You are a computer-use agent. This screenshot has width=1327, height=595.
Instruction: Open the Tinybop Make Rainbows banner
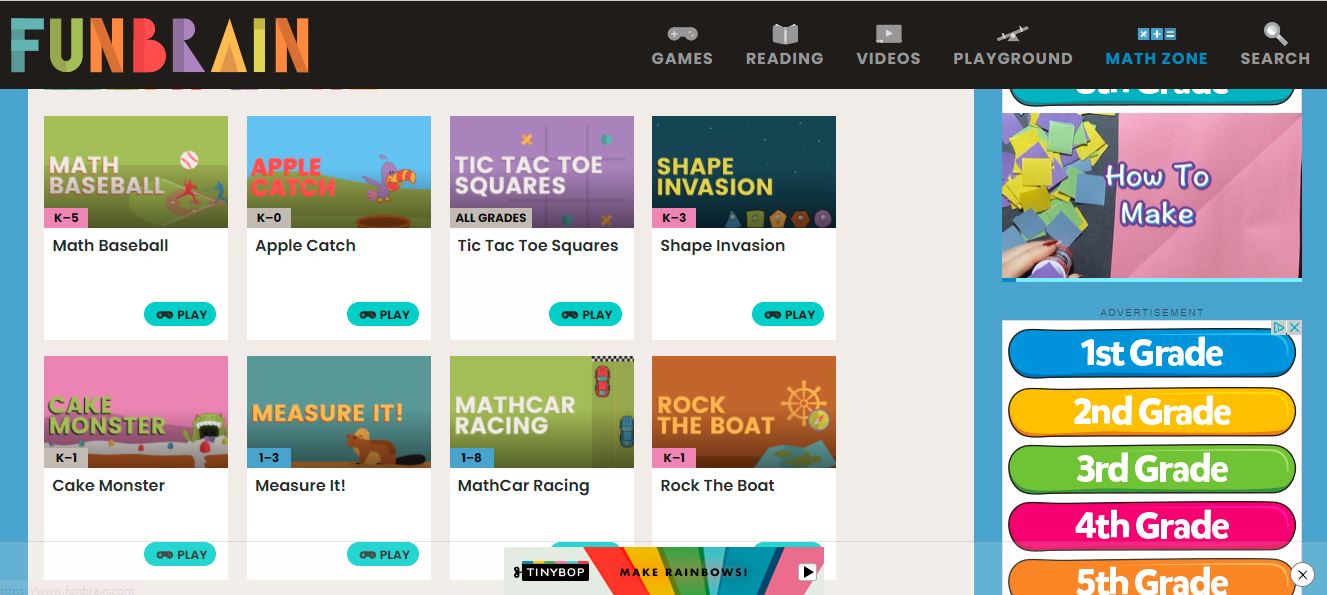click(x=663, y=572)
